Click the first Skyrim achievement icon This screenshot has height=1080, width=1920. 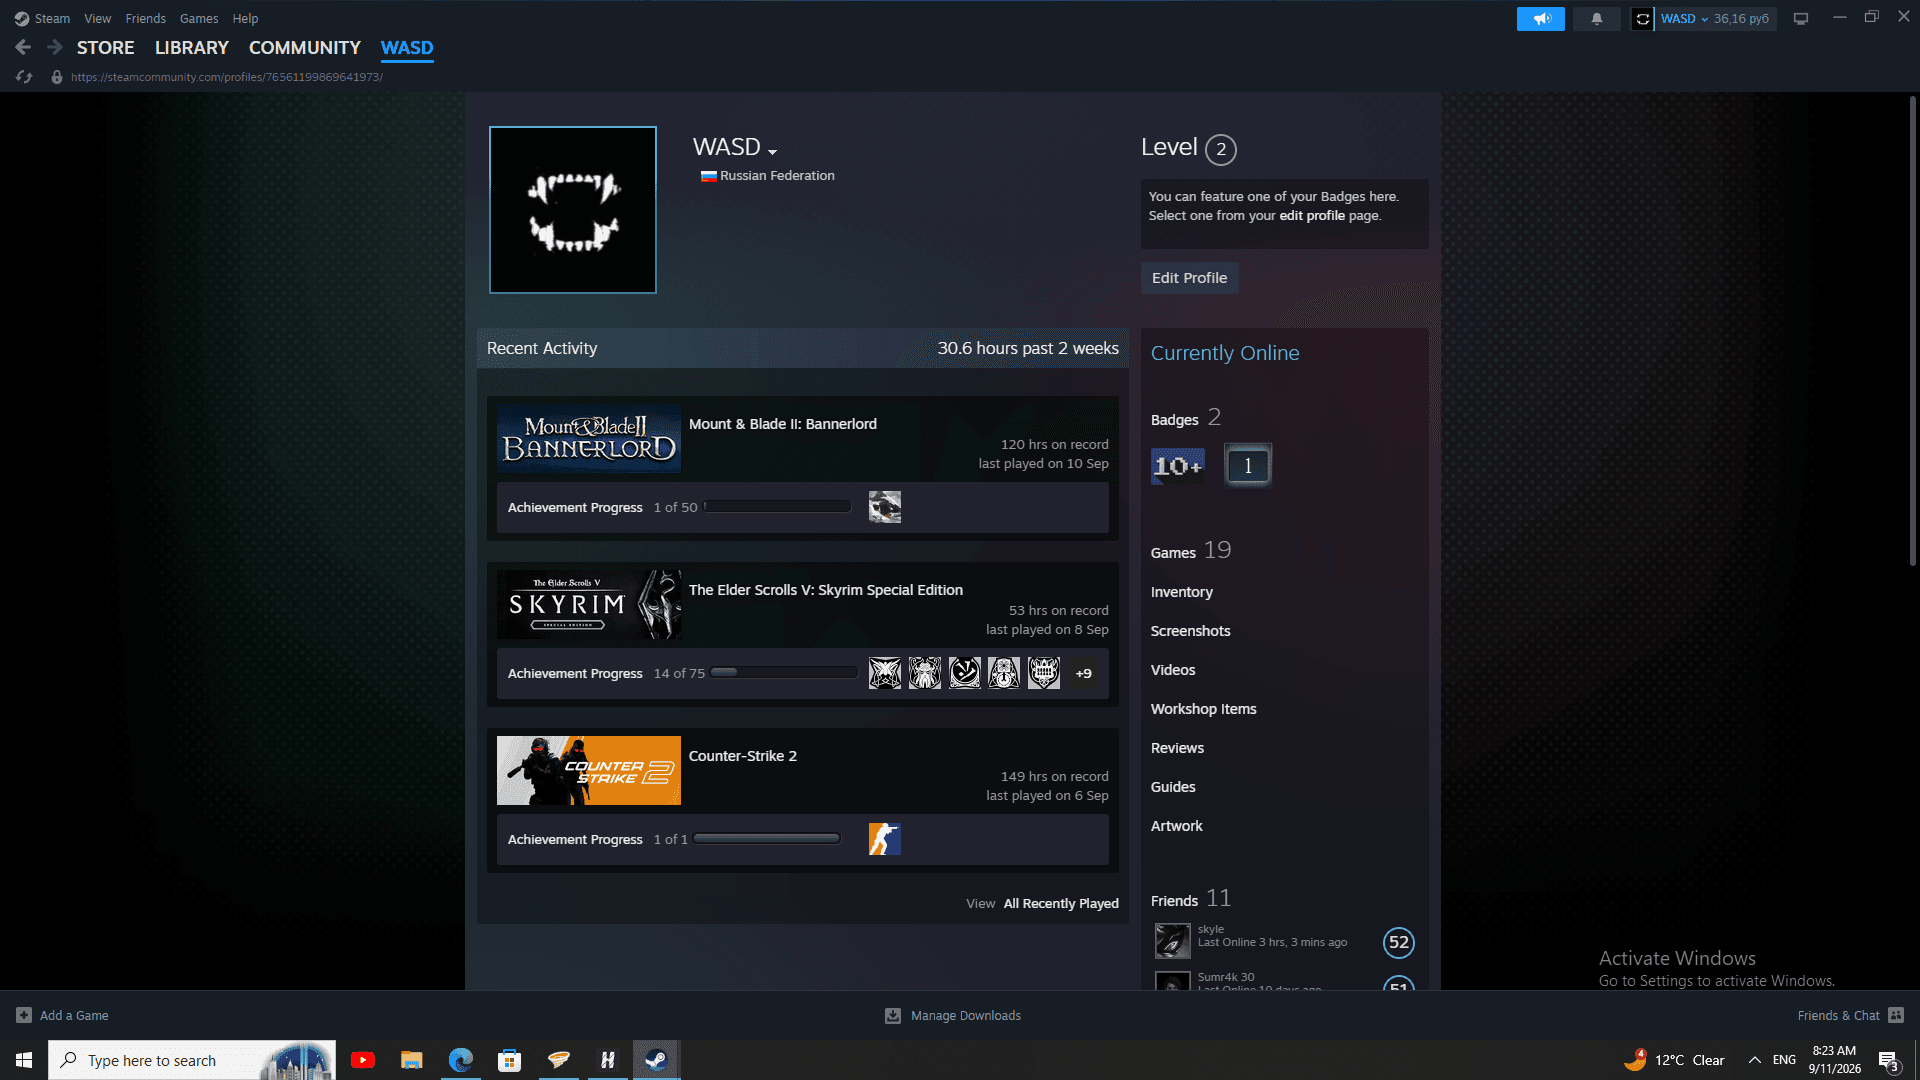coord(885,673)
